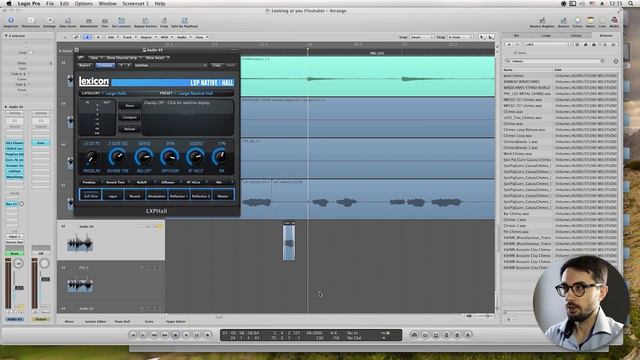Open the Drag mode dropdown
The image size is (640, 360).
click(460, 37)
